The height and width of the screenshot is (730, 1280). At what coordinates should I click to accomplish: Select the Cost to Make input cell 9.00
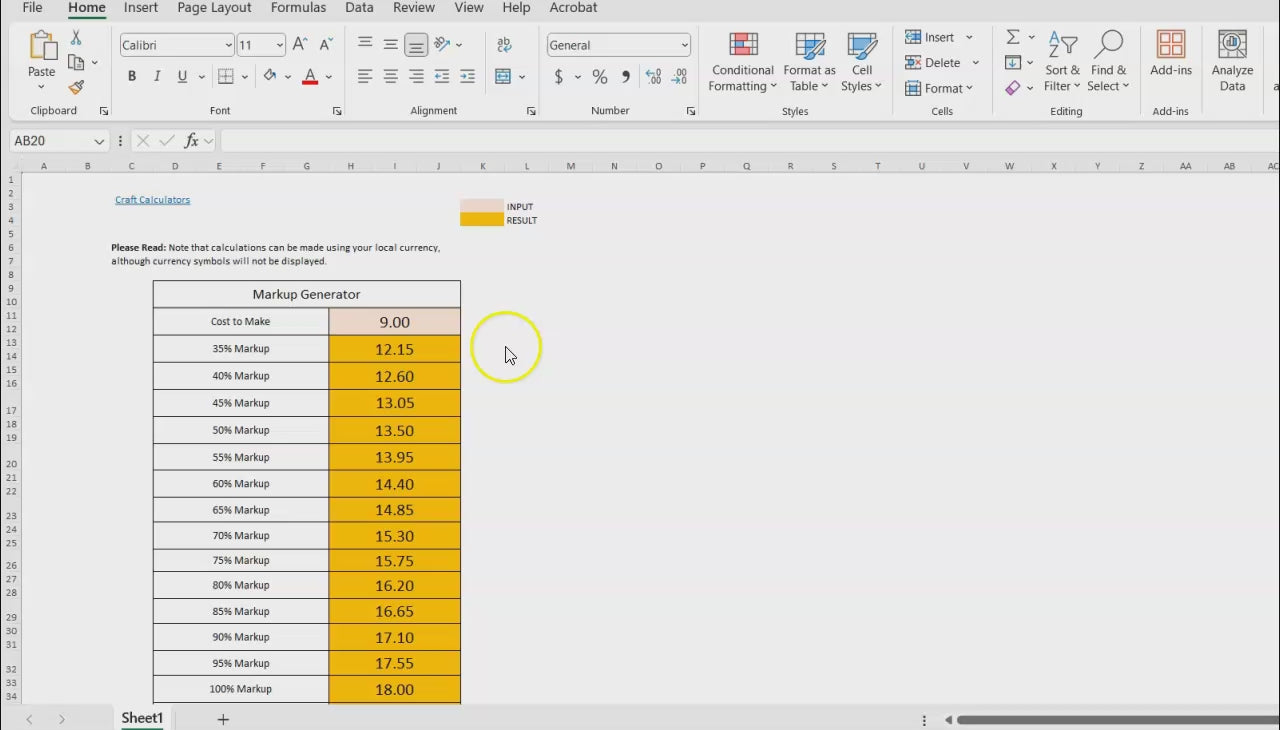tap(394, 322)
